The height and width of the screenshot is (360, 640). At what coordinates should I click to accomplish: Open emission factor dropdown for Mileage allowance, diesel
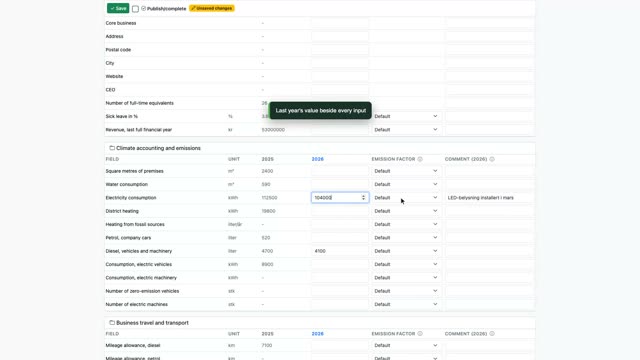click(406, 345)
